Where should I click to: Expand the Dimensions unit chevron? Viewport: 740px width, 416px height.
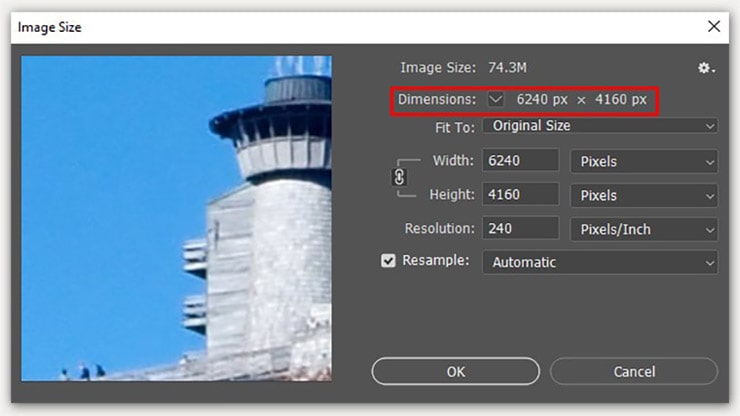pos(496,100)
